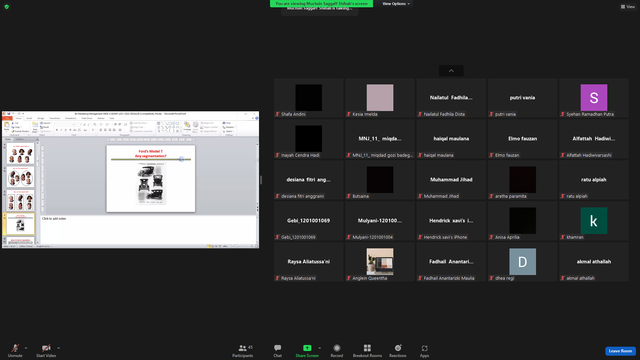Open the font name box in PowerPoint ribbon
Image resolution: width=640 pixels, height=360 pixels.
coord(64,124)
